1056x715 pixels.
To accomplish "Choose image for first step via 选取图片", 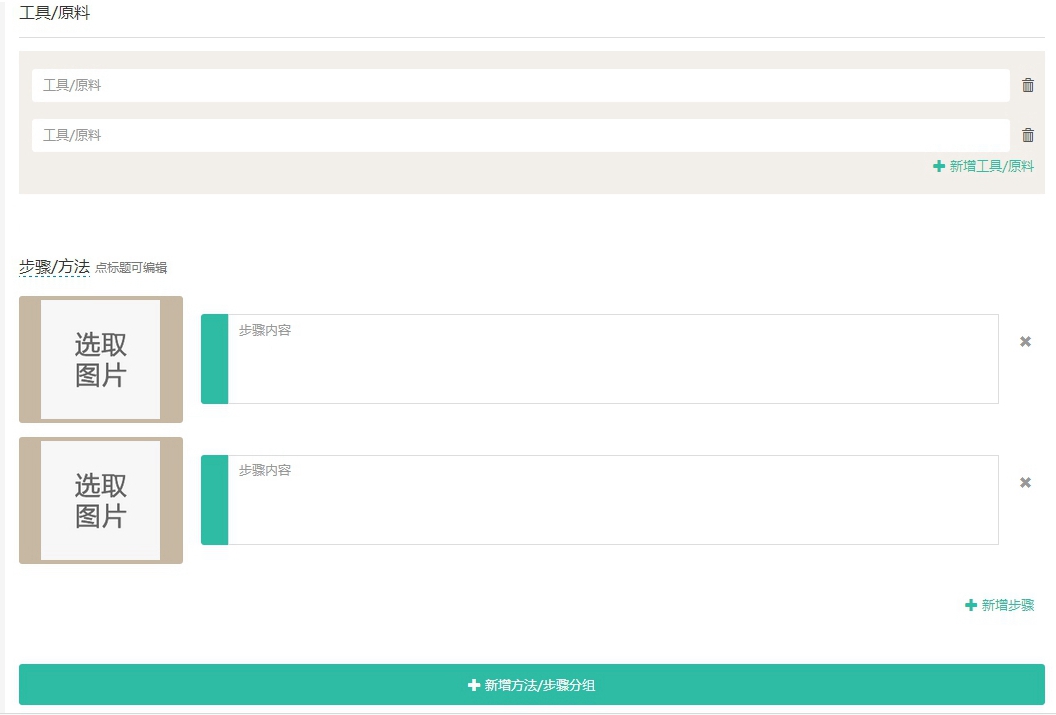I will click(101, 359).
